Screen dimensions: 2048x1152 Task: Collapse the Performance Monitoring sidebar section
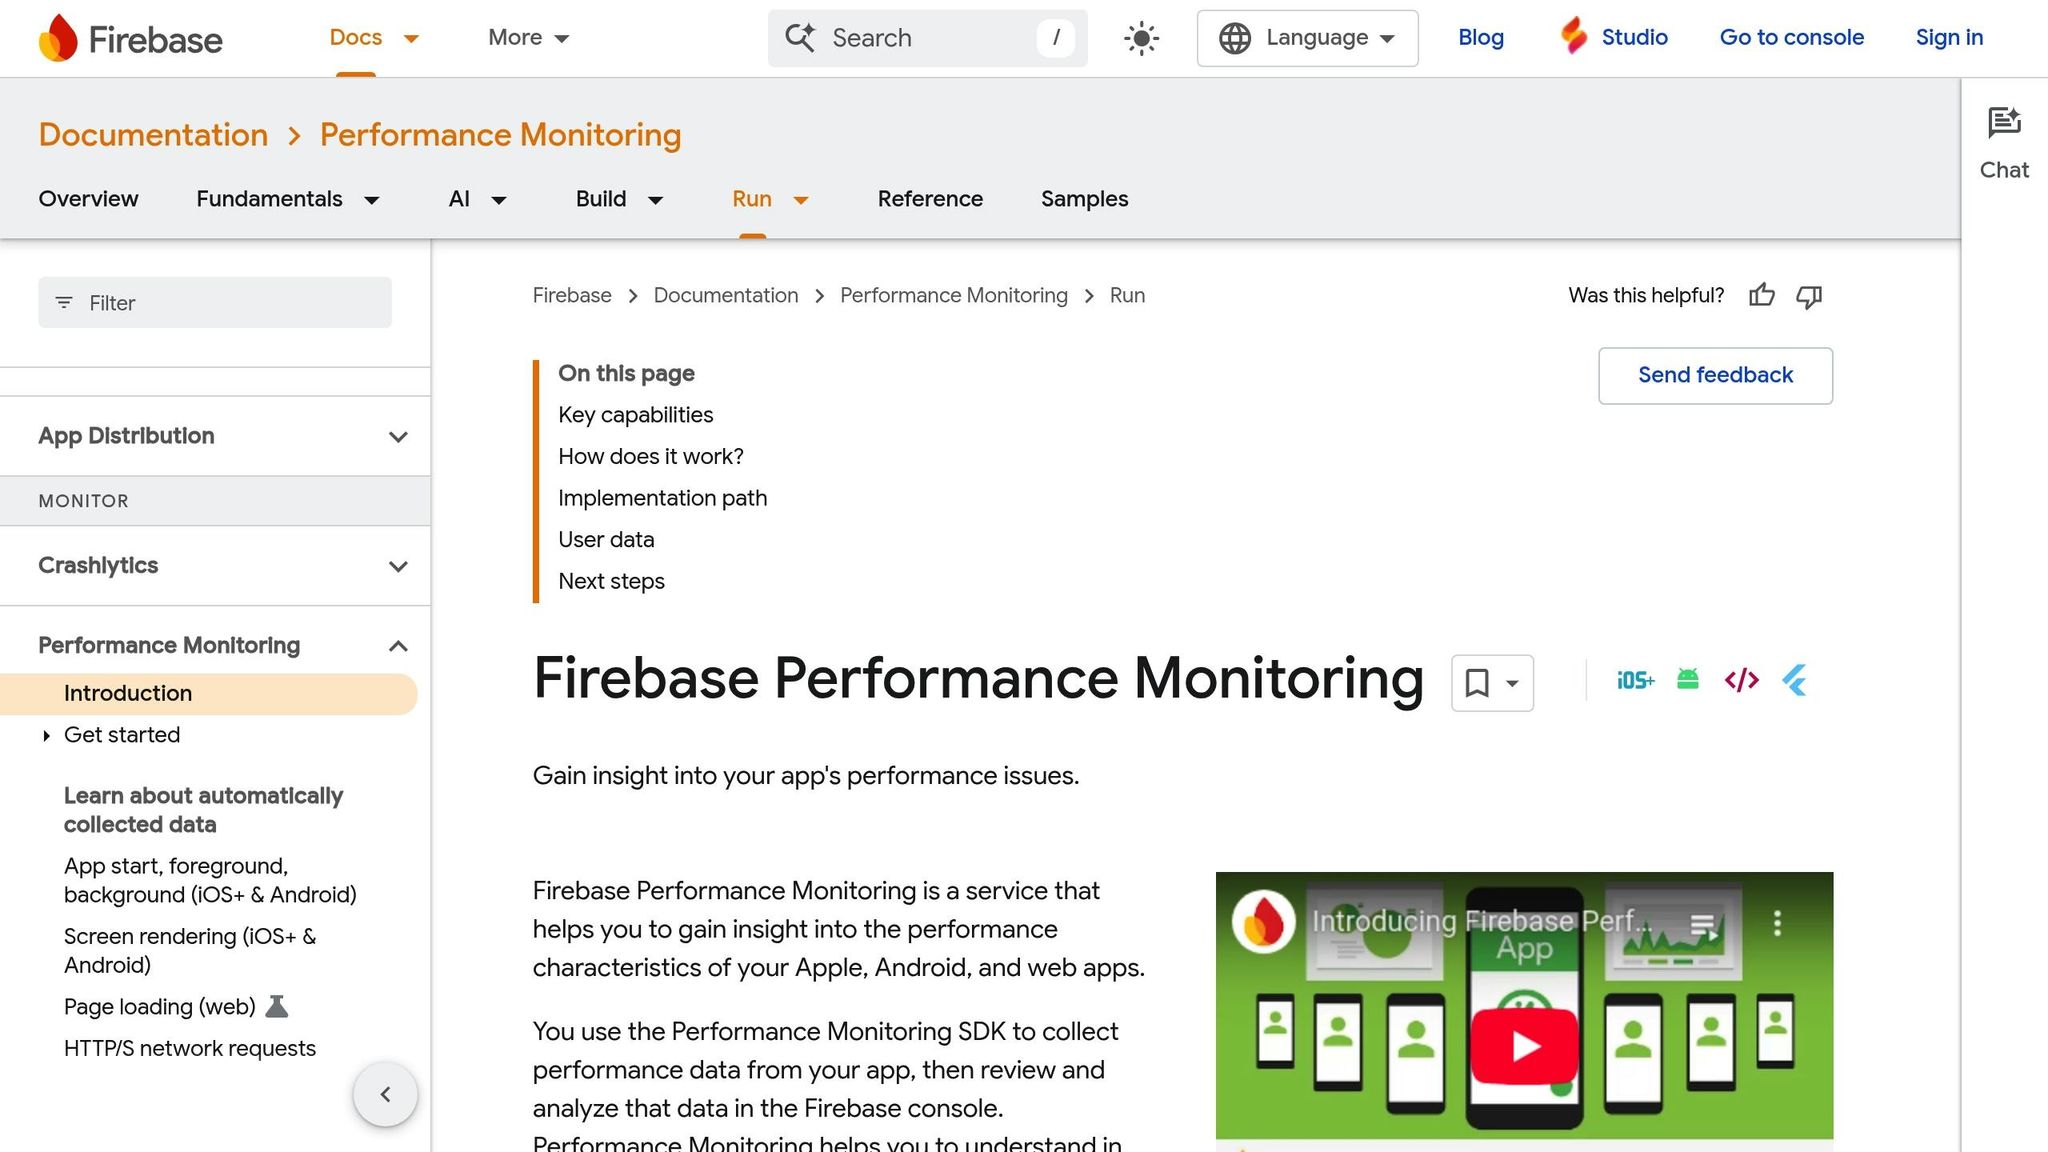coord(398,646)
